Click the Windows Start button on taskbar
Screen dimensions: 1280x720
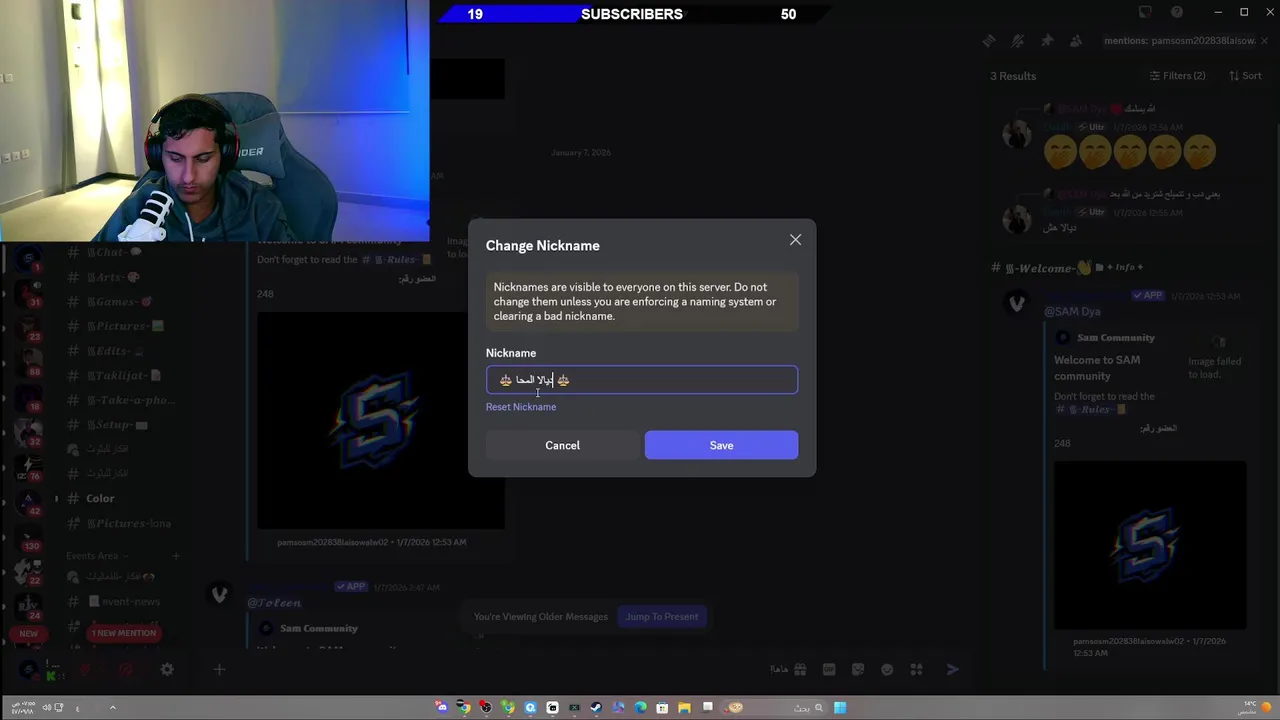[x=840, y=708]
